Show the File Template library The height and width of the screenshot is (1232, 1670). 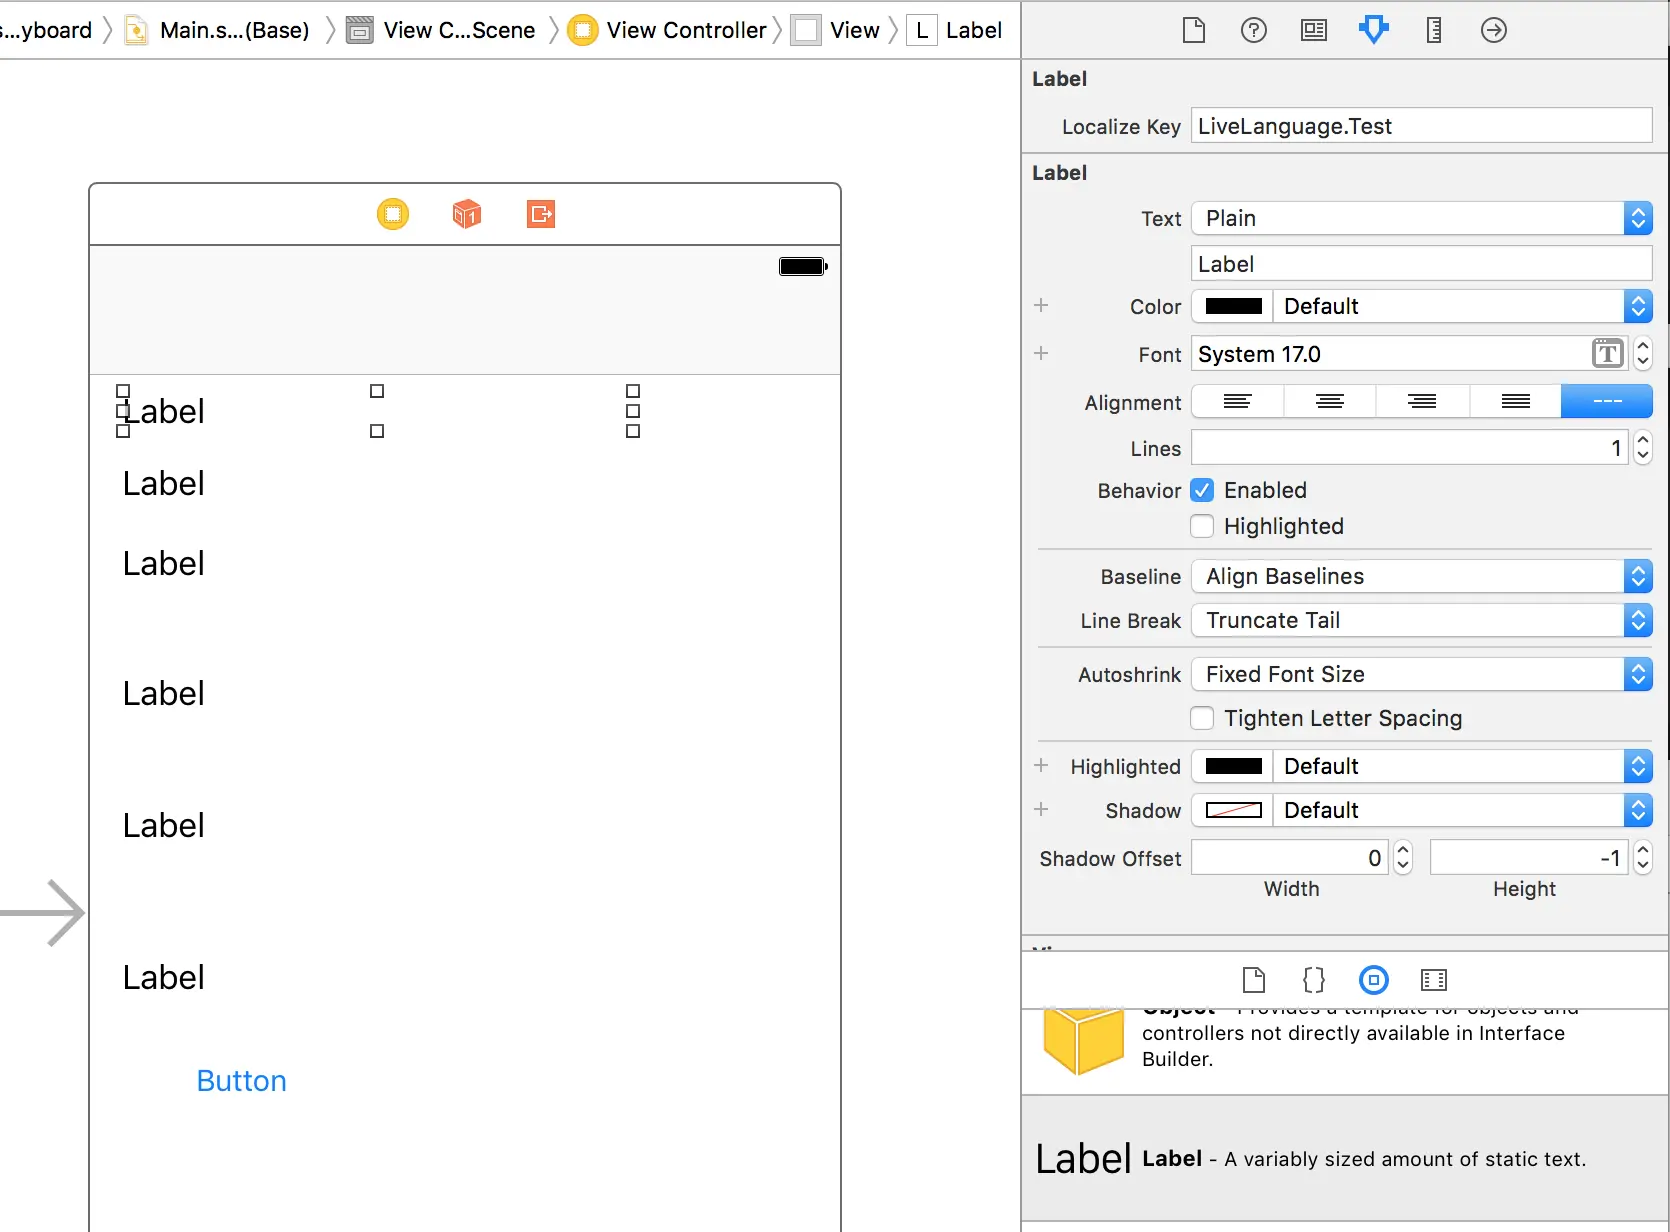pyautogui.click(x=1253, y=980)
